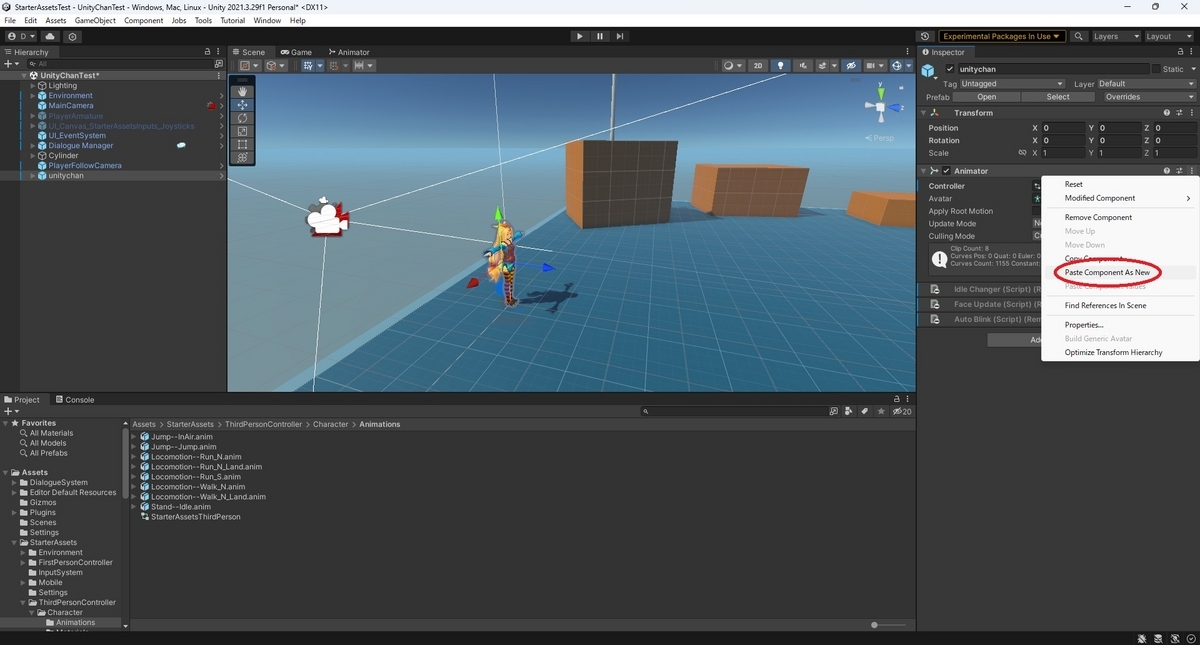Click the debug mode bug icon in status bar
The image size is (1200, 645).
click(x=1142, y=638)
